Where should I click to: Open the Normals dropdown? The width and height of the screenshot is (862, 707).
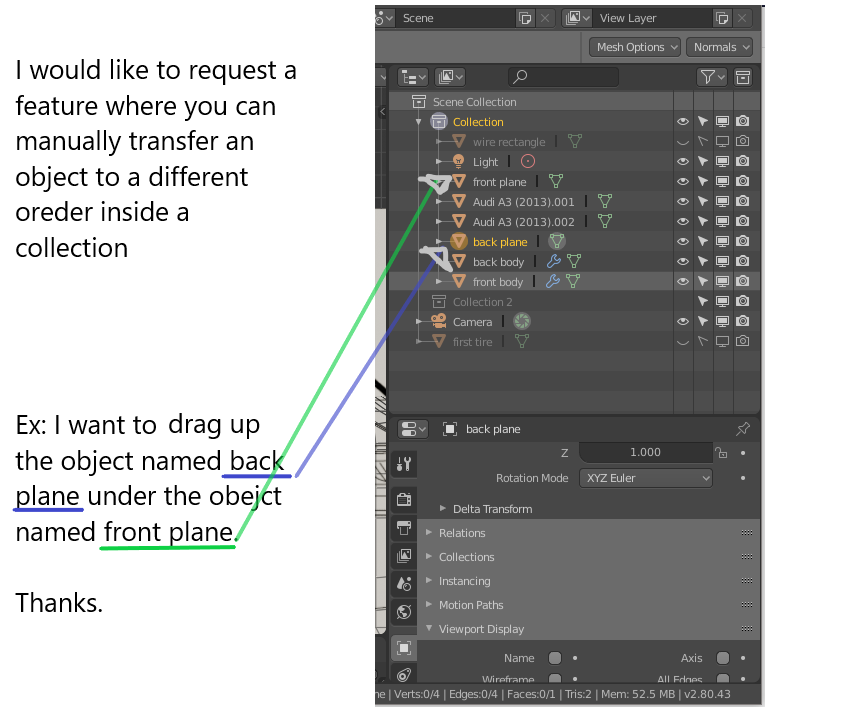point(719,47)
